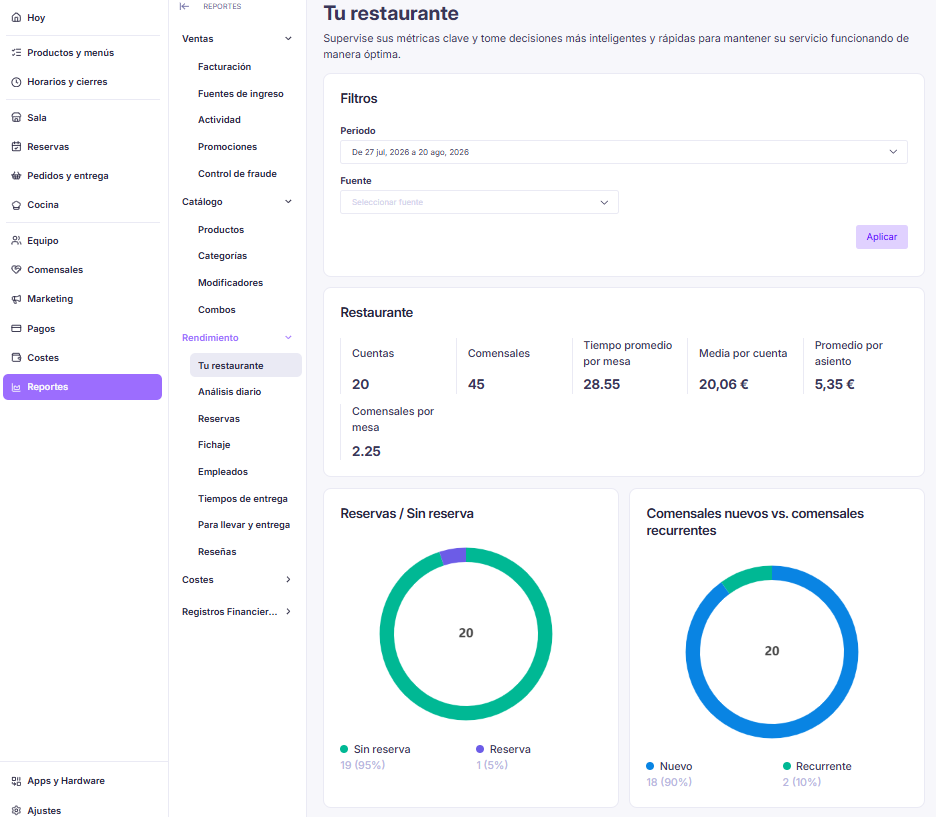
Task: Click the Hoy home icon
Action: tap(16, 17)
